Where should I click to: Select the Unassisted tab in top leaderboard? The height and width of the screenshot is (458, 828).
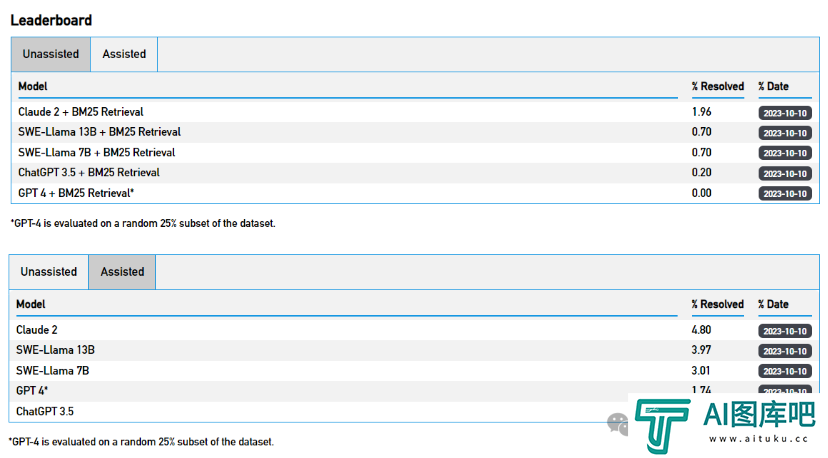coord(51,54)
